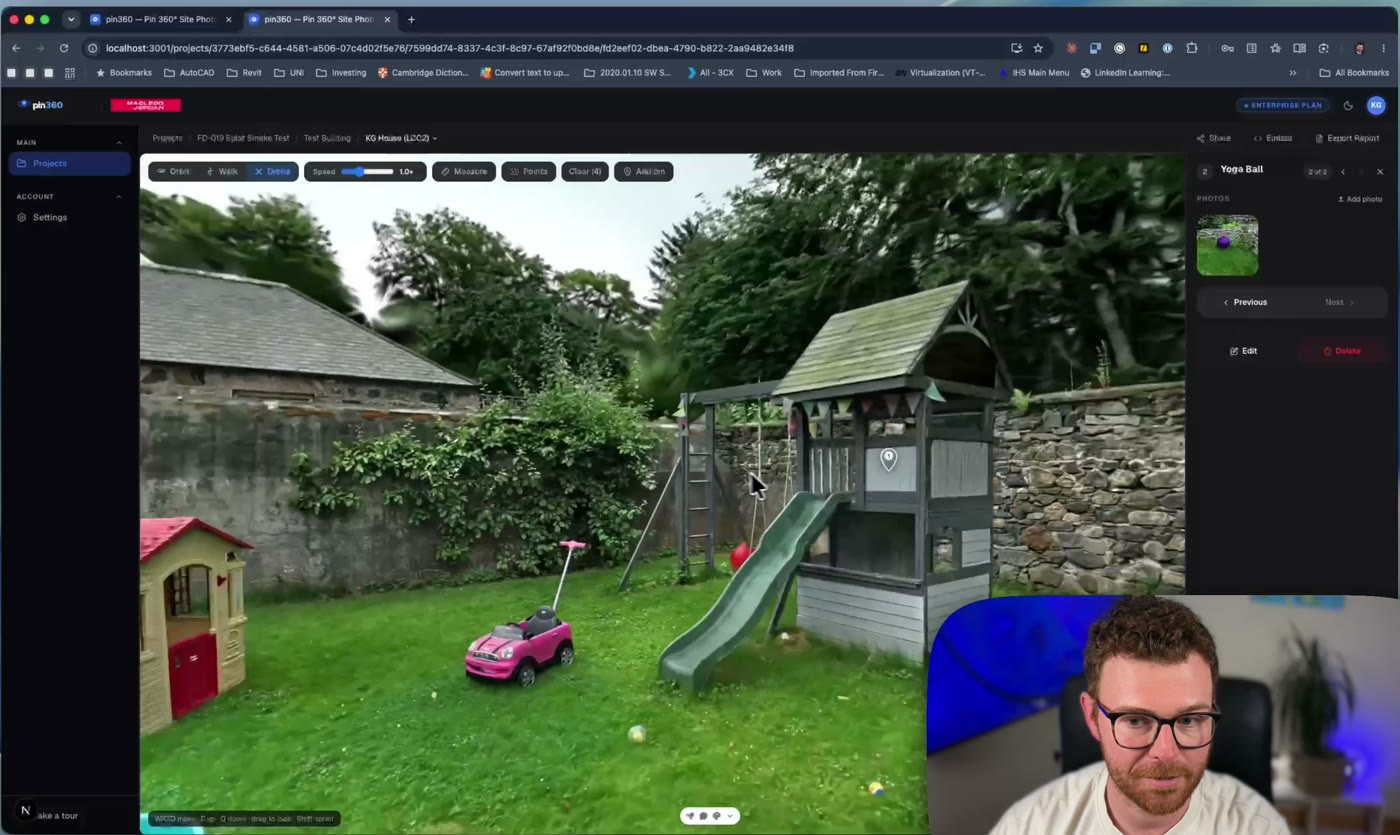Open KG House location dropdown

pos(401,138)
